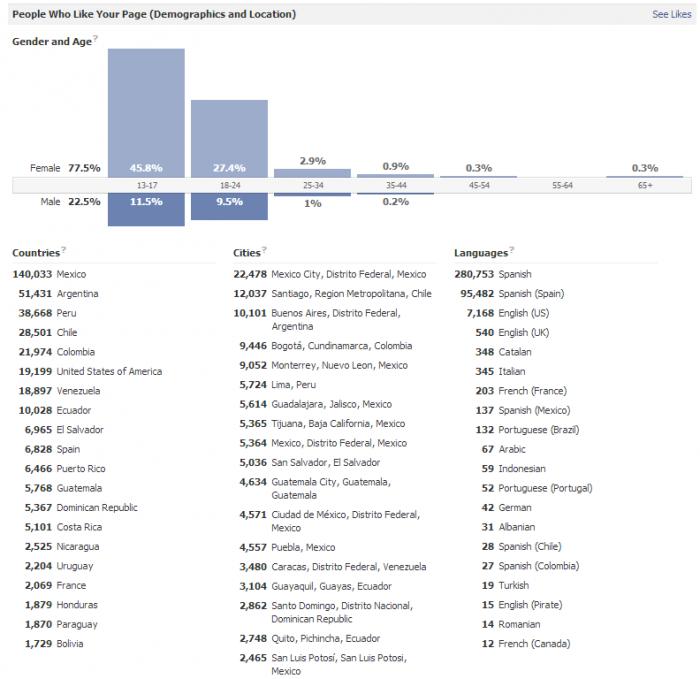This screenshot has height=679, width=700.
Task: Click the French (France) language row
Action: [521, 391]
